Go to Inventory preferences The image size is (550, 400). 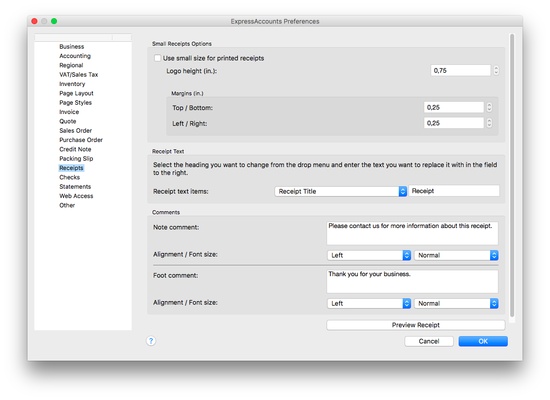coord(72,84)
